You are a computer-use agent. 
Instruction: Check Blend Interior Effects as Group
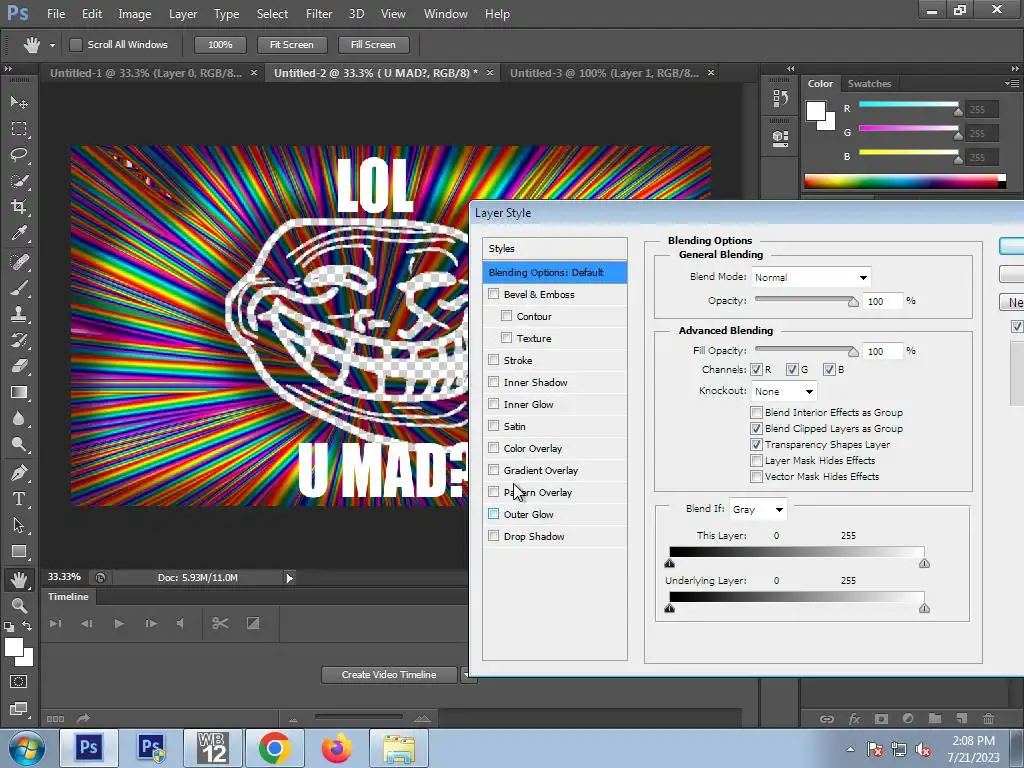click(x=756, y=413)
